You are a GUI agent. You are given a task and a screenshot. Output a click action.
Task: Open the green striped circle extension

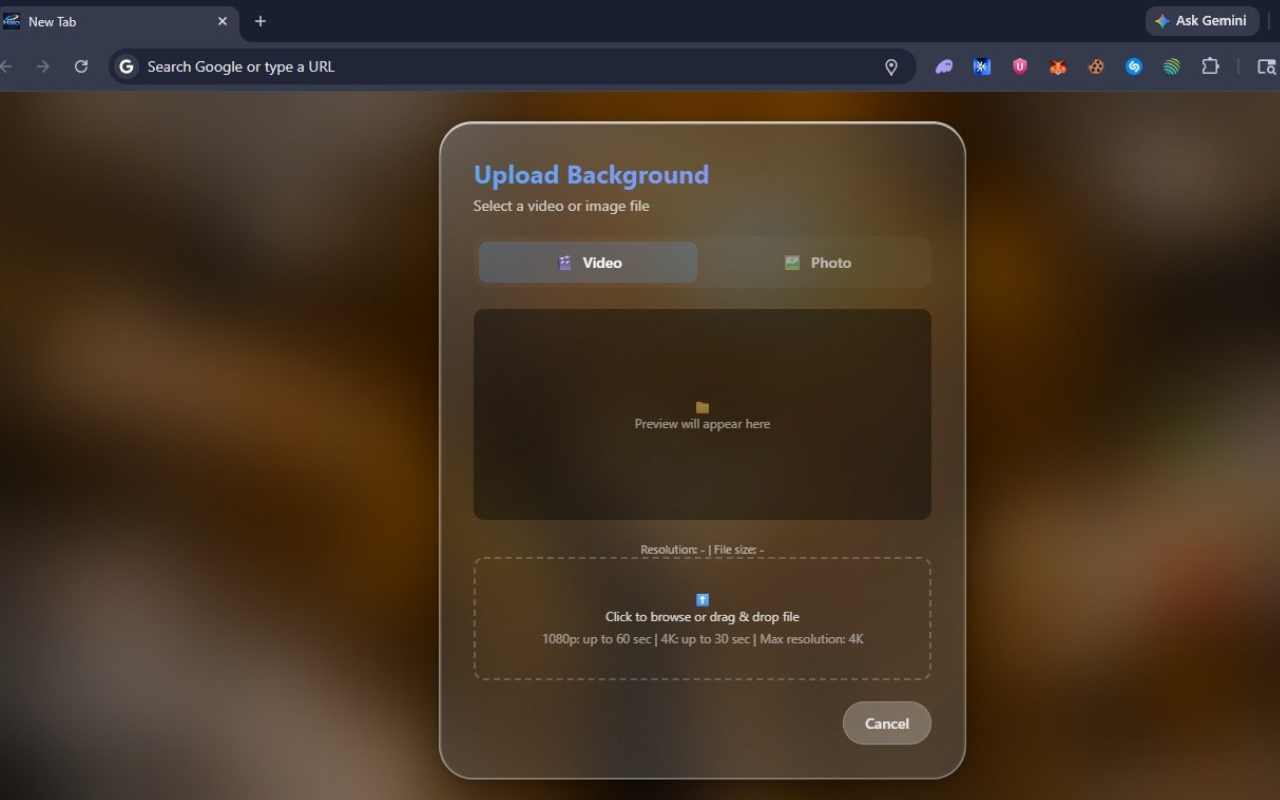(1172, 67)
